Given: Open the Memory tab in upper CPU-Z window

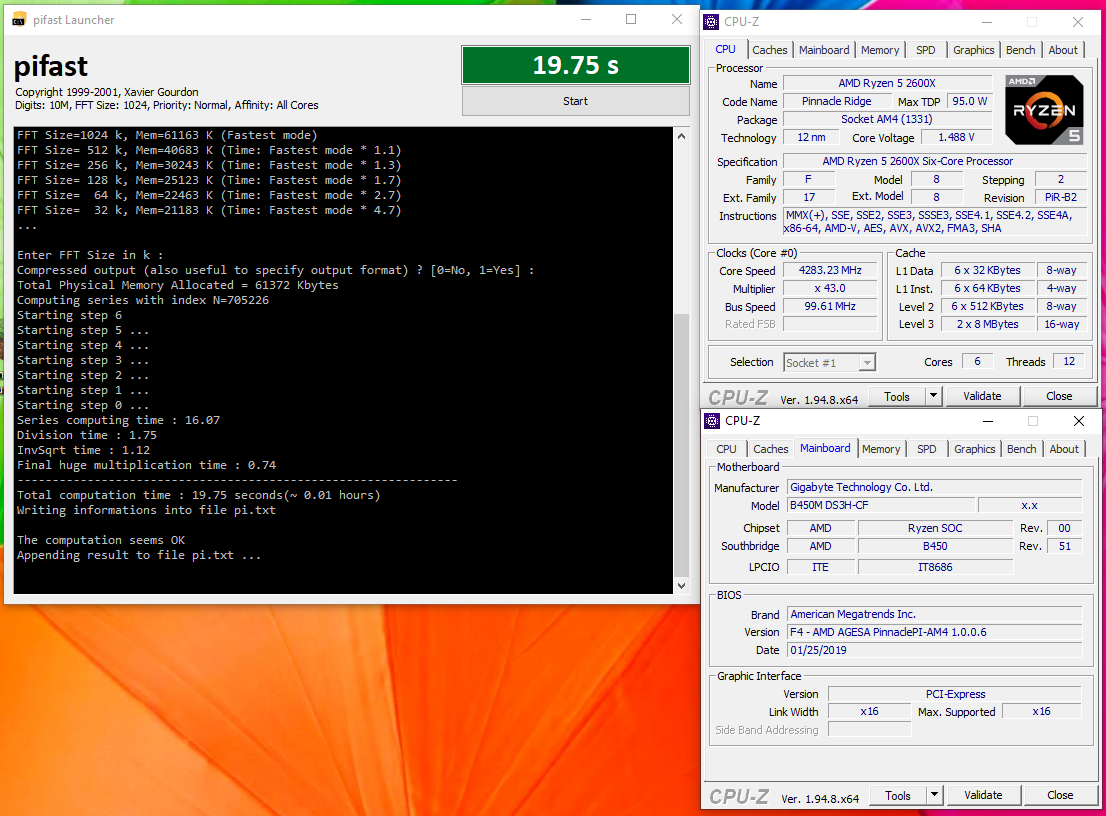Looking at the screenshot, I should pos(880,50).
